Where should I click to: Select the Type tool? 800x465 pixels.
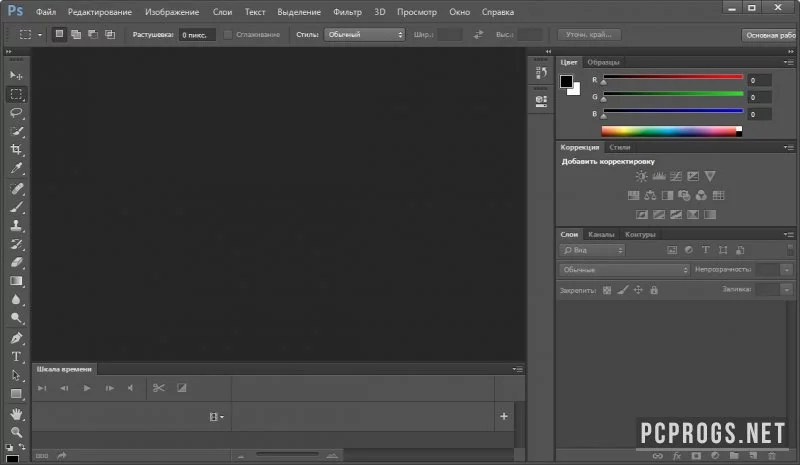(16, 356)
